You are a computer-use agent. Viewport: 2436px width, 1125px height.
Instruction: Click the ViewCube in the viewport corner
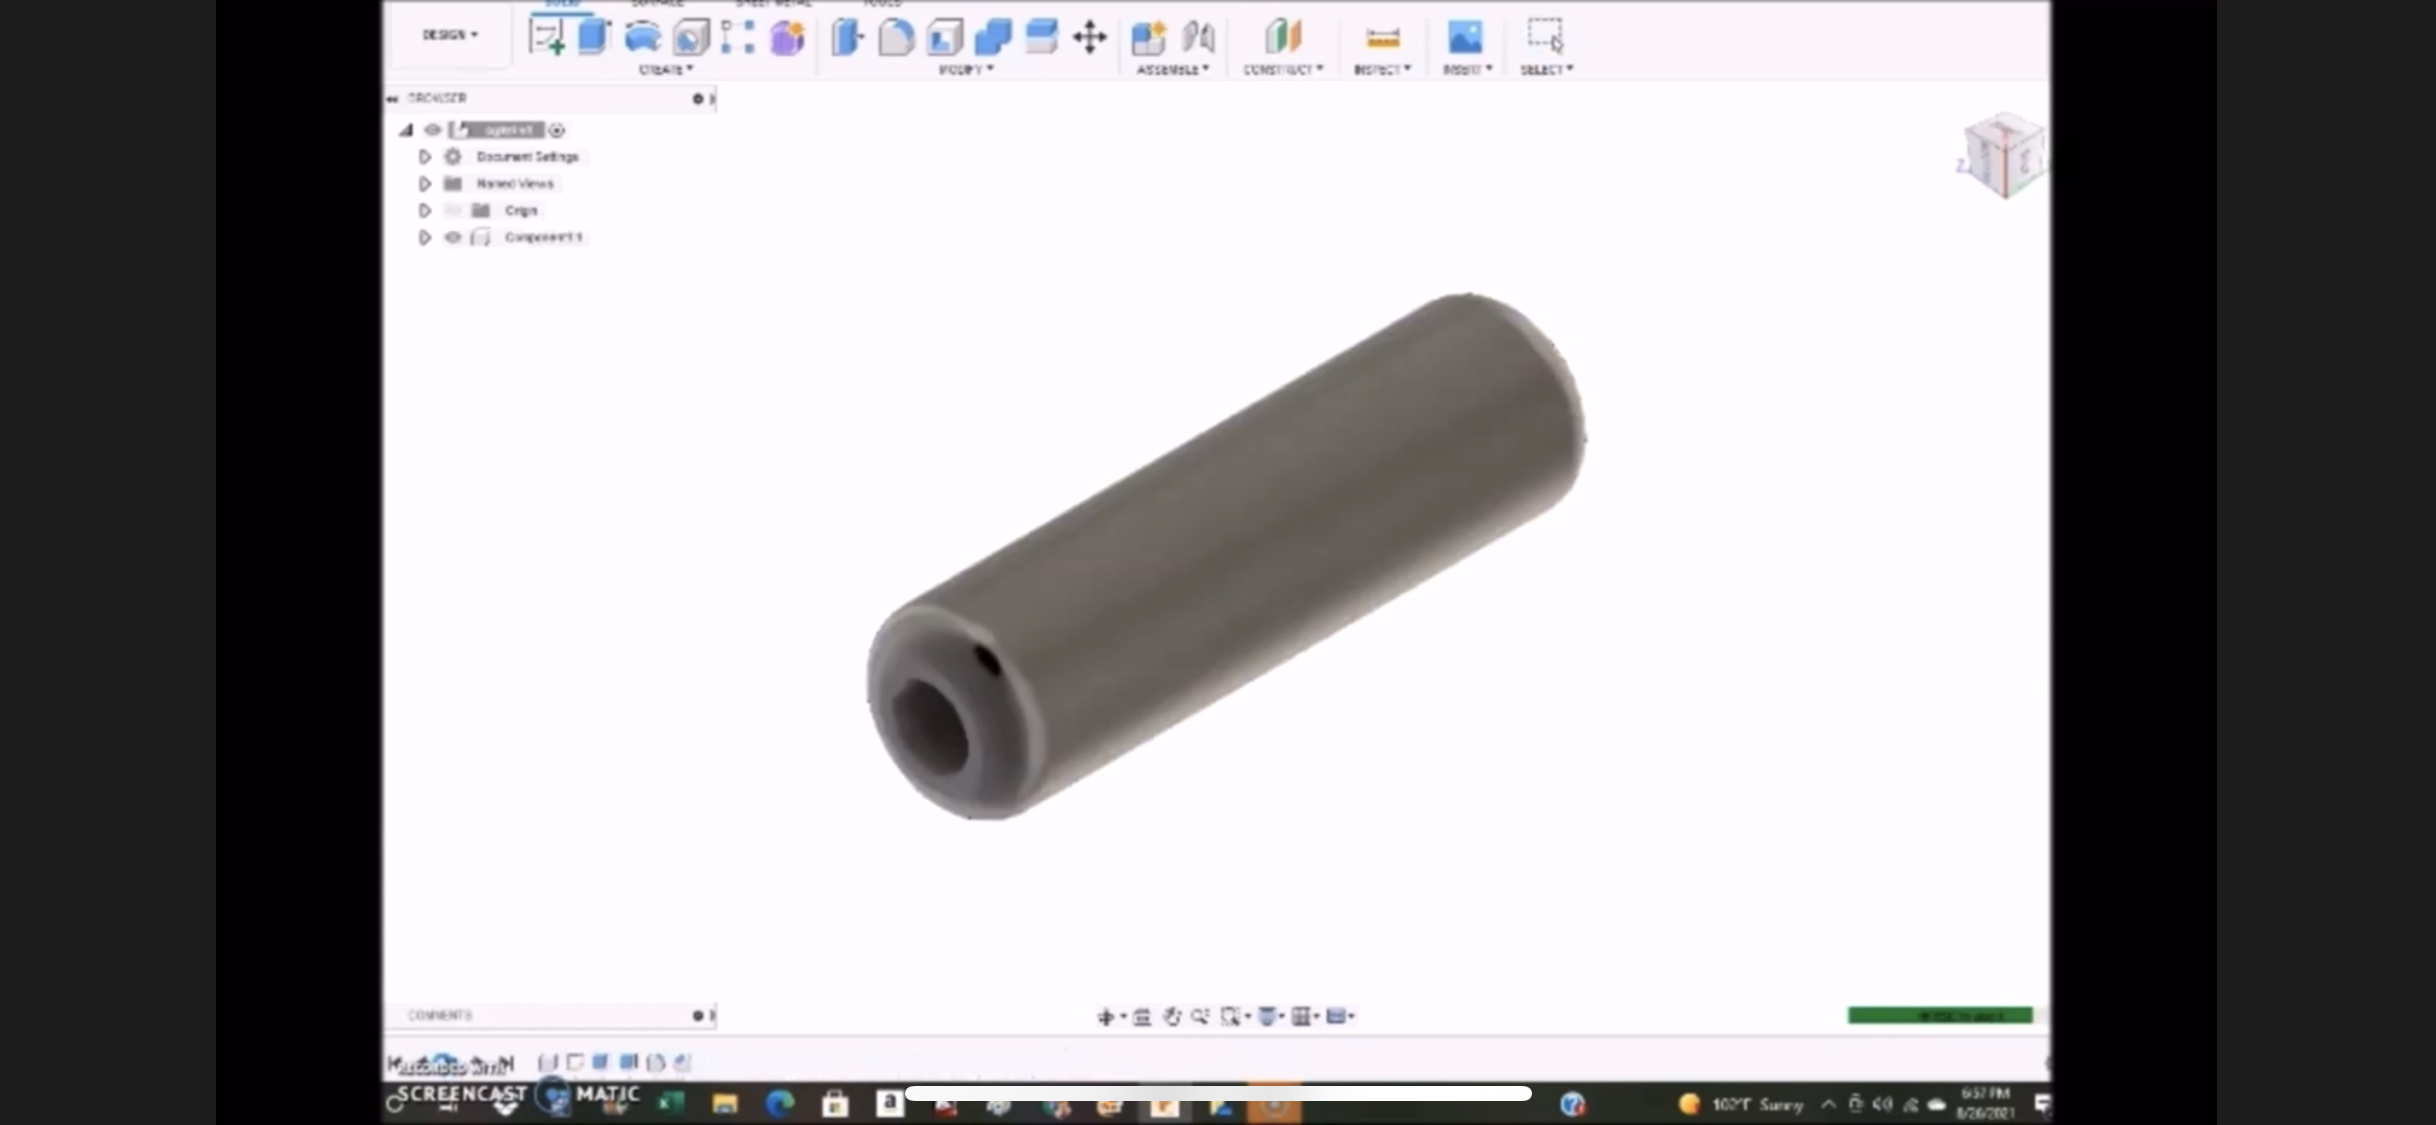click(2003, 156)
